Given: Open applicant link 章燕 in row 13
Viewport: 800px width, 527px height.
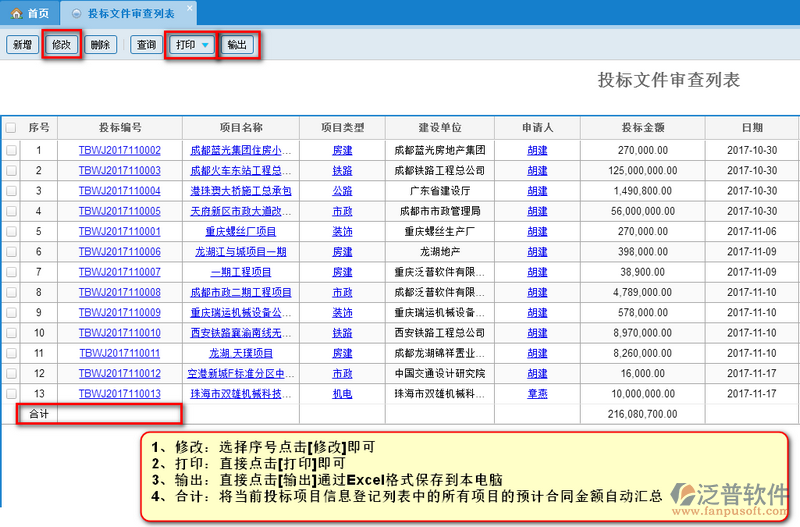Looking at the screenshot, I should pyautogui.click(x=537, y=394).
